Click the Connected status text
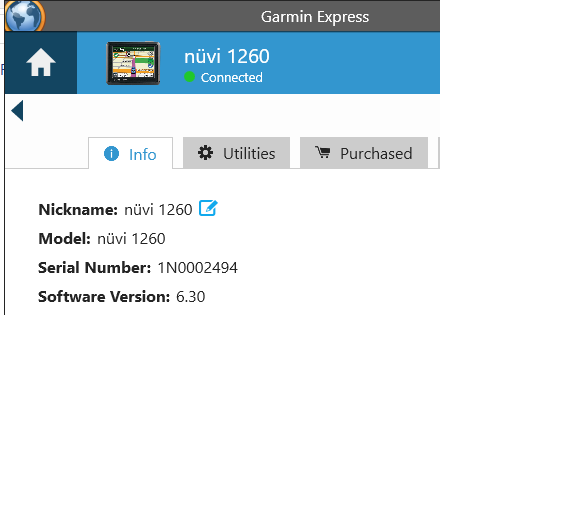580x527 pixels. pyautogui.click(x=232, y=78)
